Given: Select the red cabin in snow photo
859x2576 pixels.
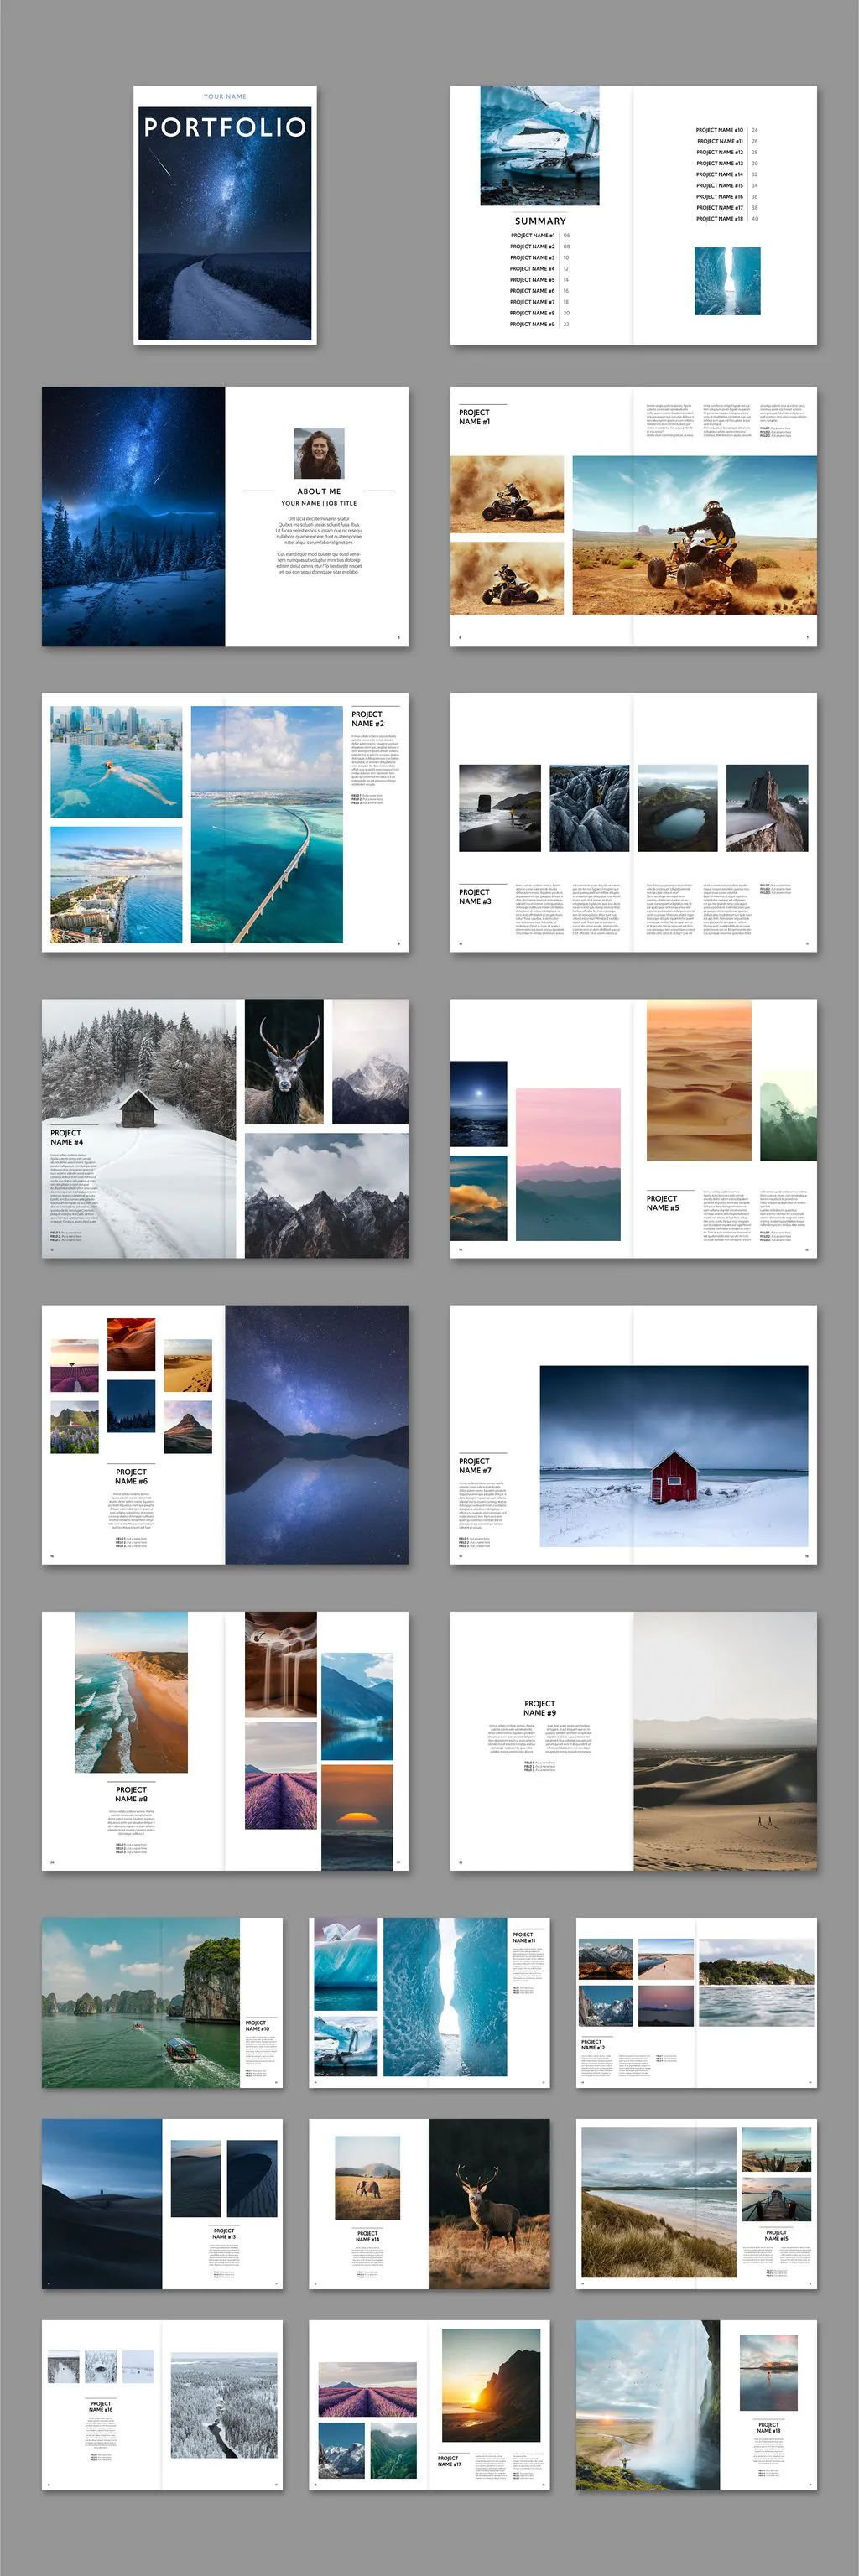Looking at the screenshot, I should (x=674, y=1455).
